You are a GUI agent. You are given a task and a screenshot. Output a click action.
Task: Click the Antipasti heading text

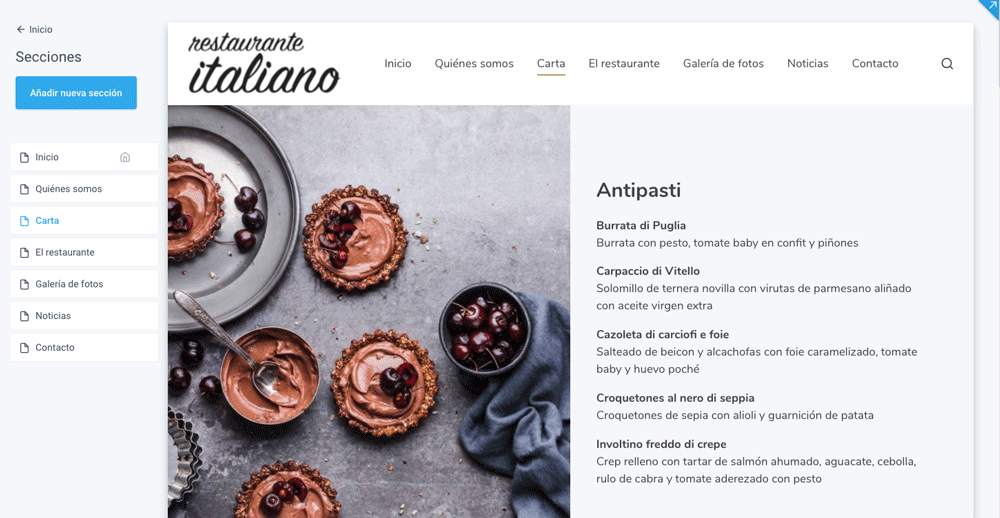click(638, 189)
